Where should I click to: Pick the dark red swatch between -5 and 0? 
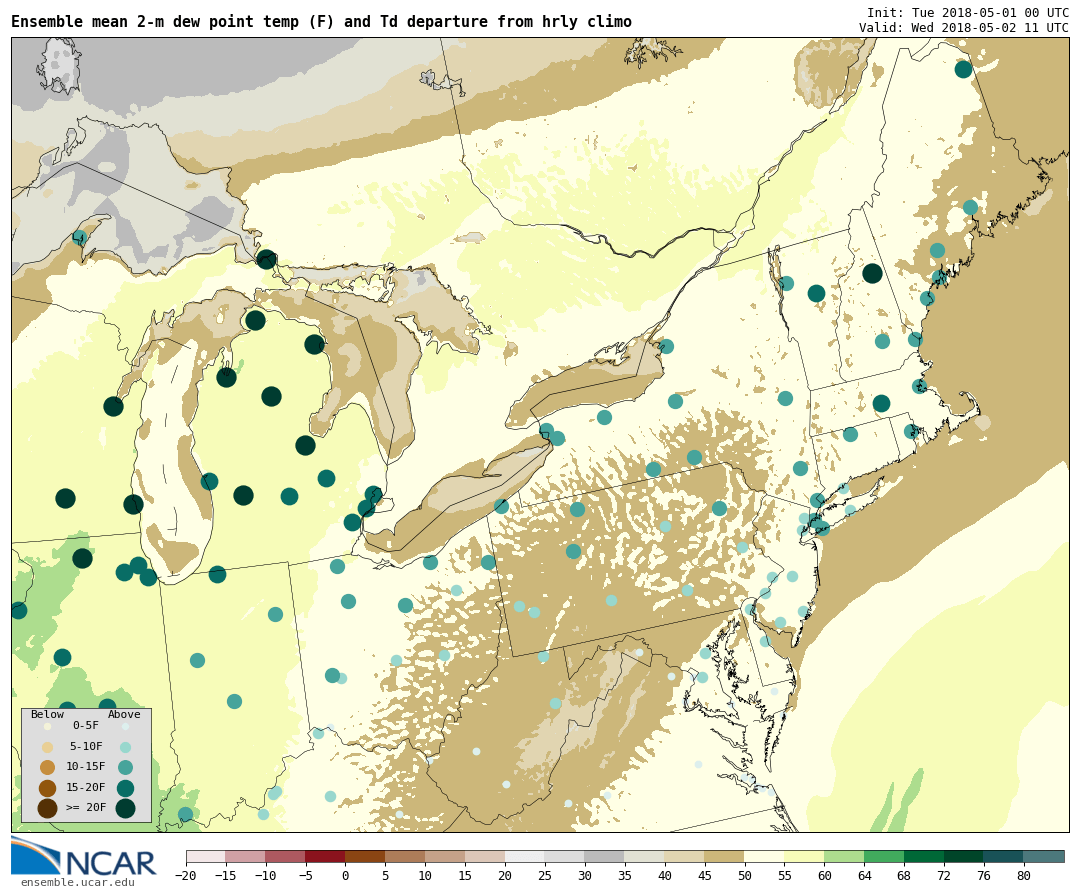tap(325, 856)
